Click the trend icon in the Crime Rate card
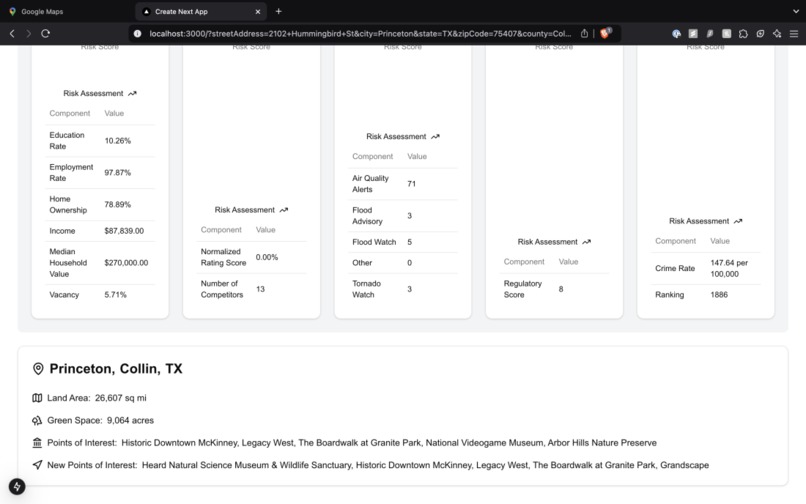 tap(738, 221)
